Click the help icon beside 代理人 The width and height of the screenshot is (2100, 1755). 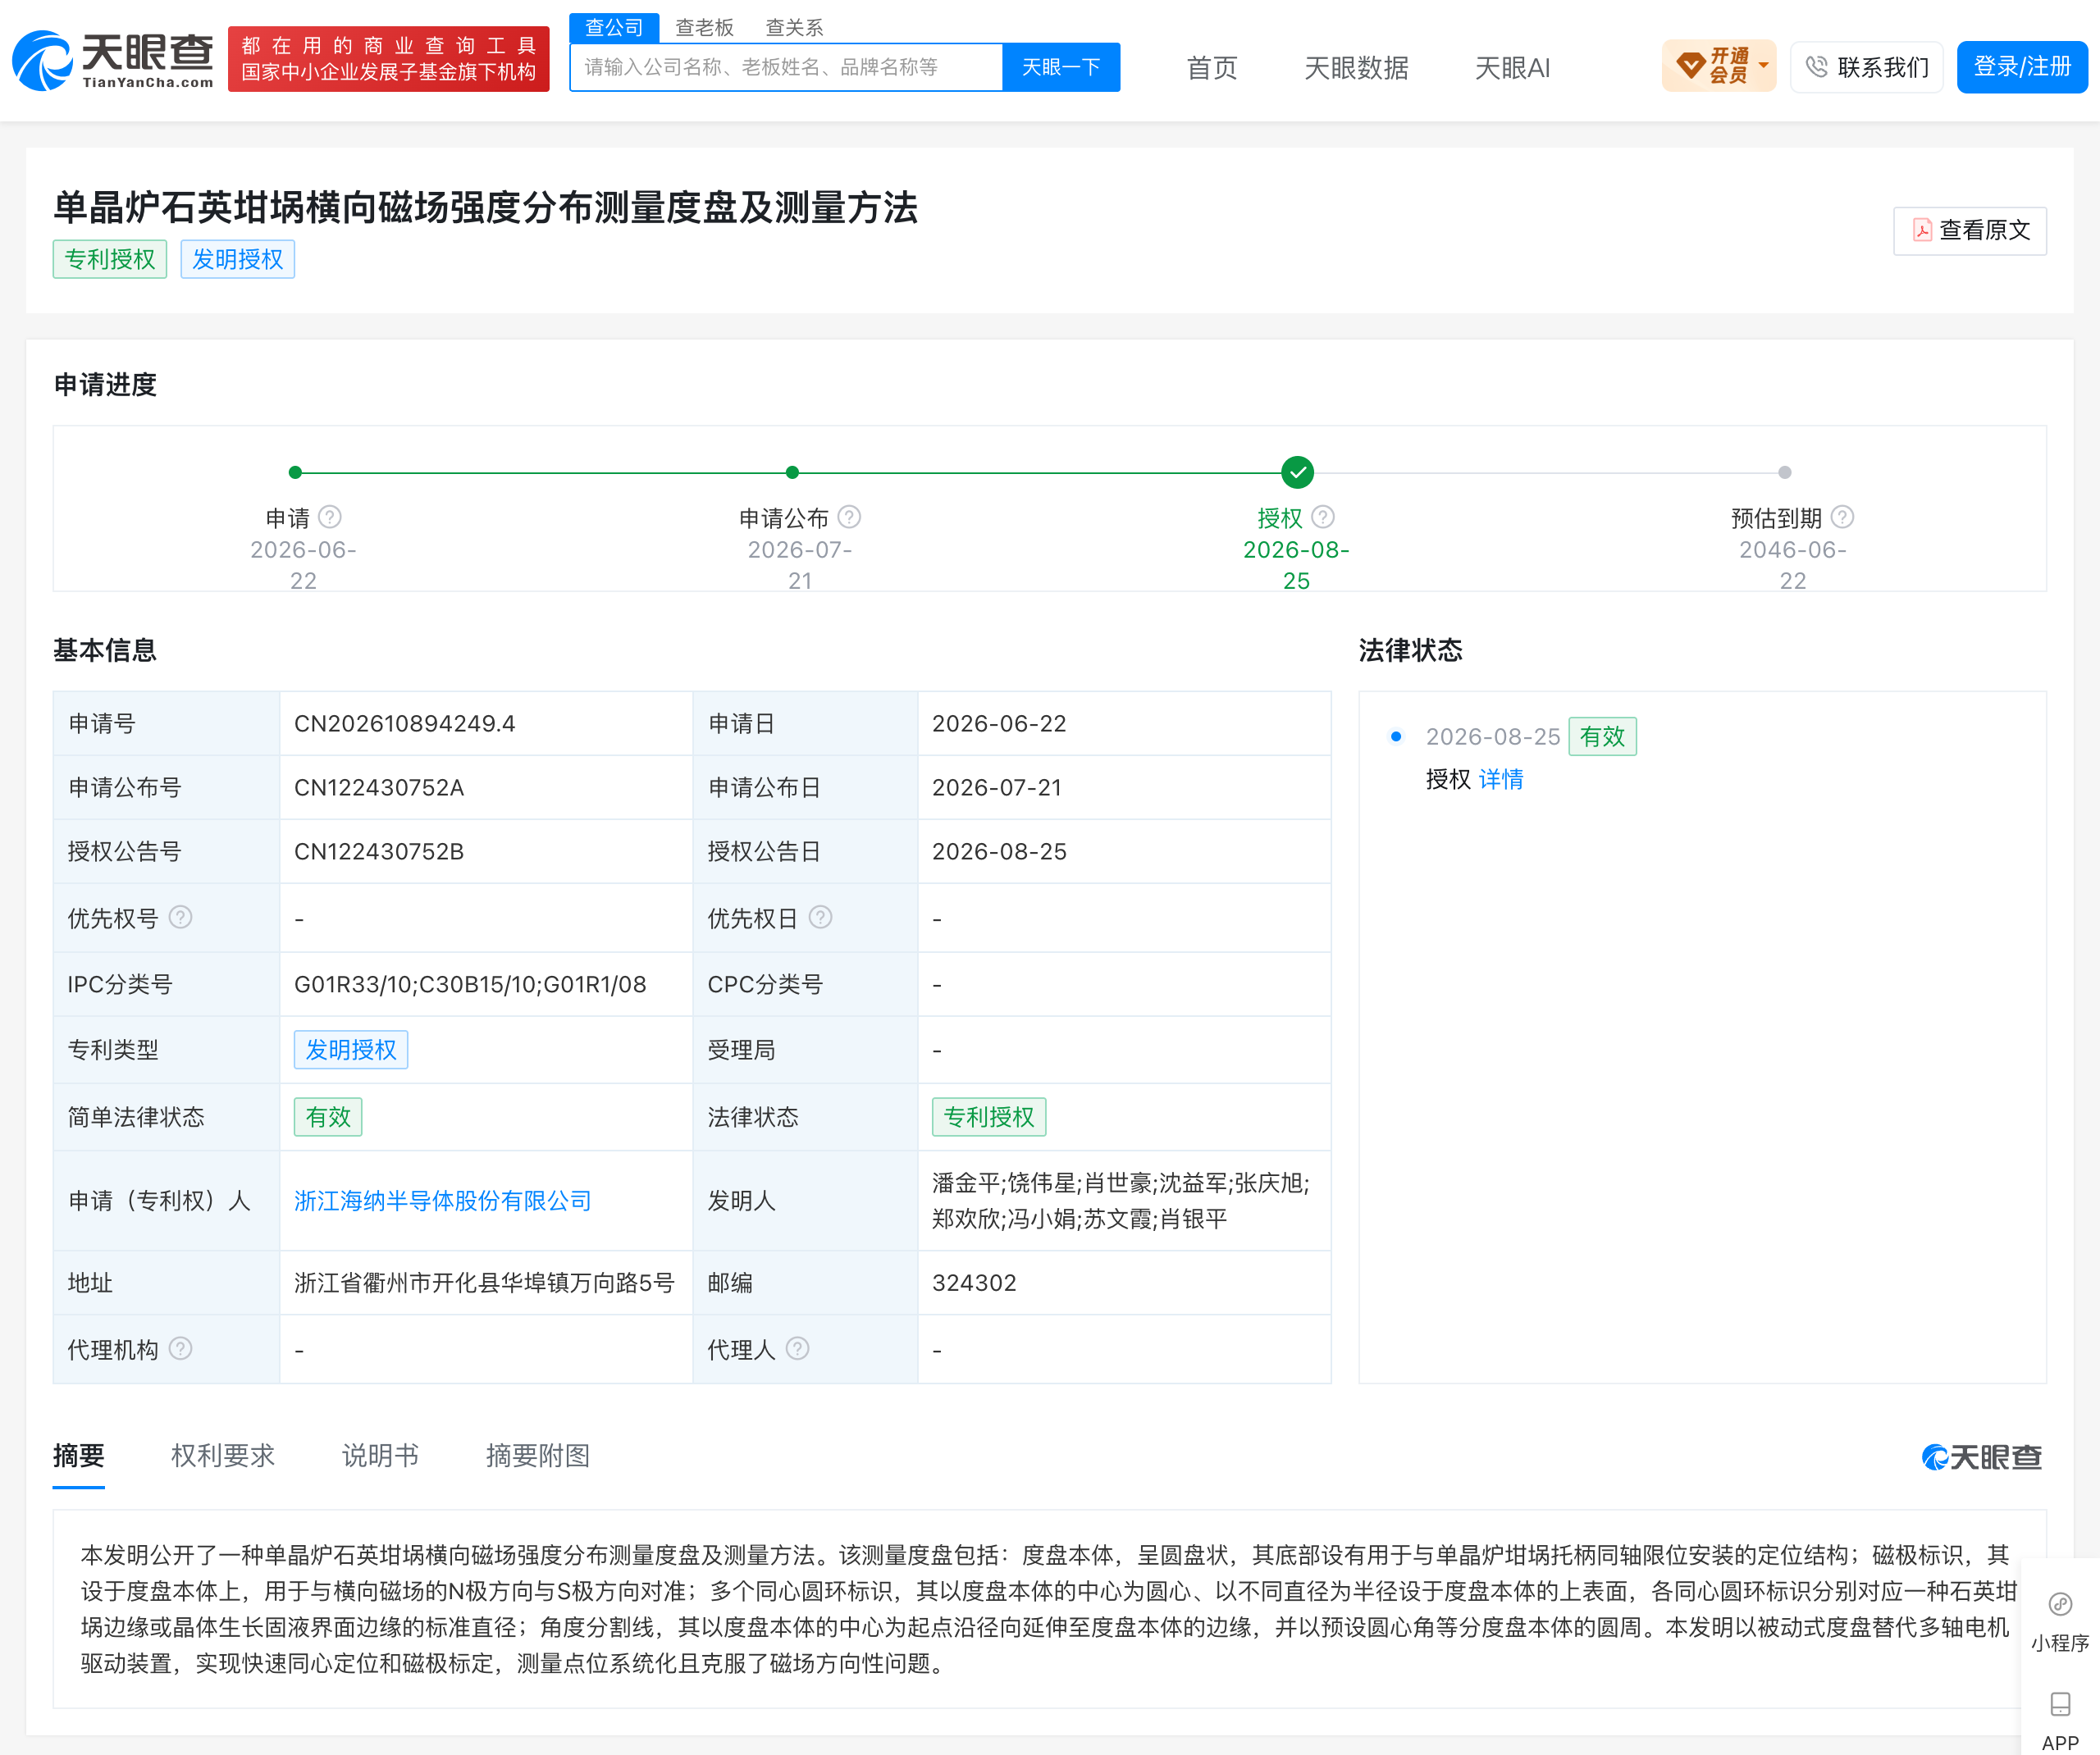point(797,1349)
